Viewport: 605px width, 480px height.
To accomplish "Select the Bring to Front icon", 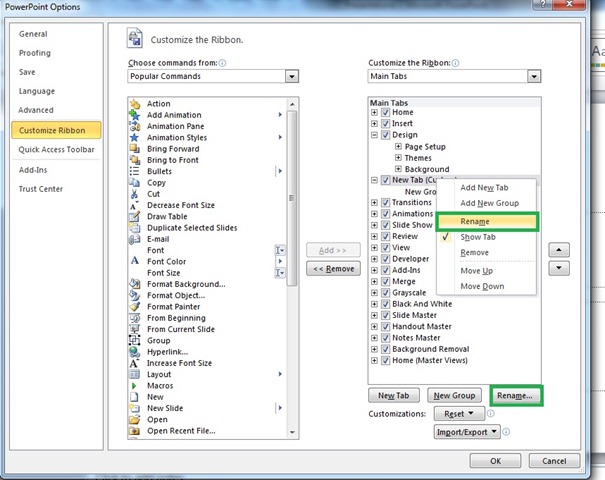I will pos(135,160).
